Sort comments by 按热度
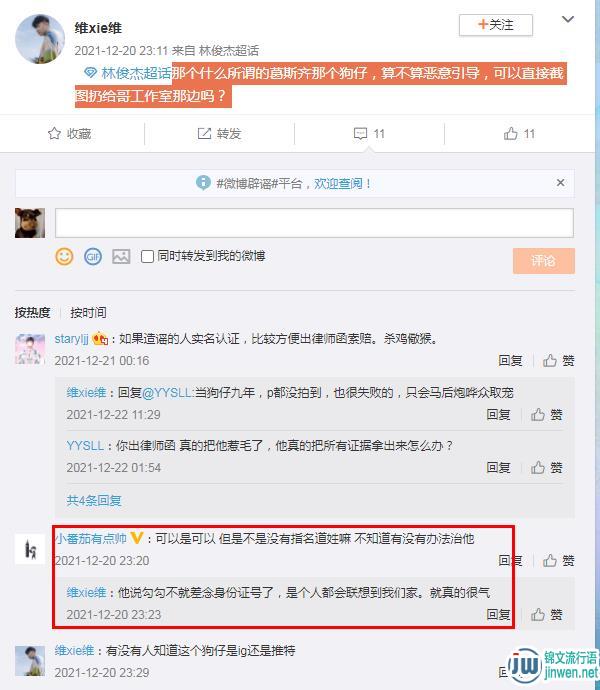 [32, 312]
